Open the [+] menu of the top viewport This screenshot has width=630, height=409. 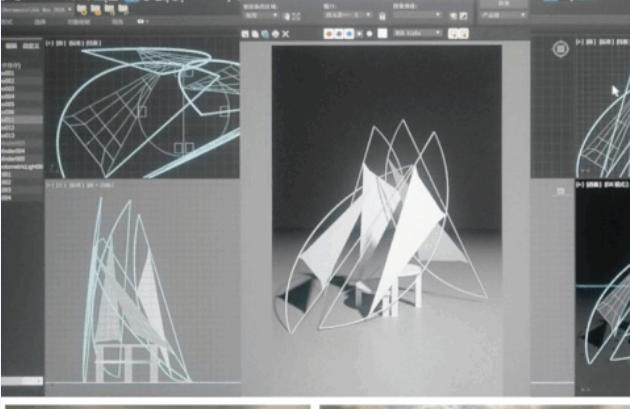50,43
